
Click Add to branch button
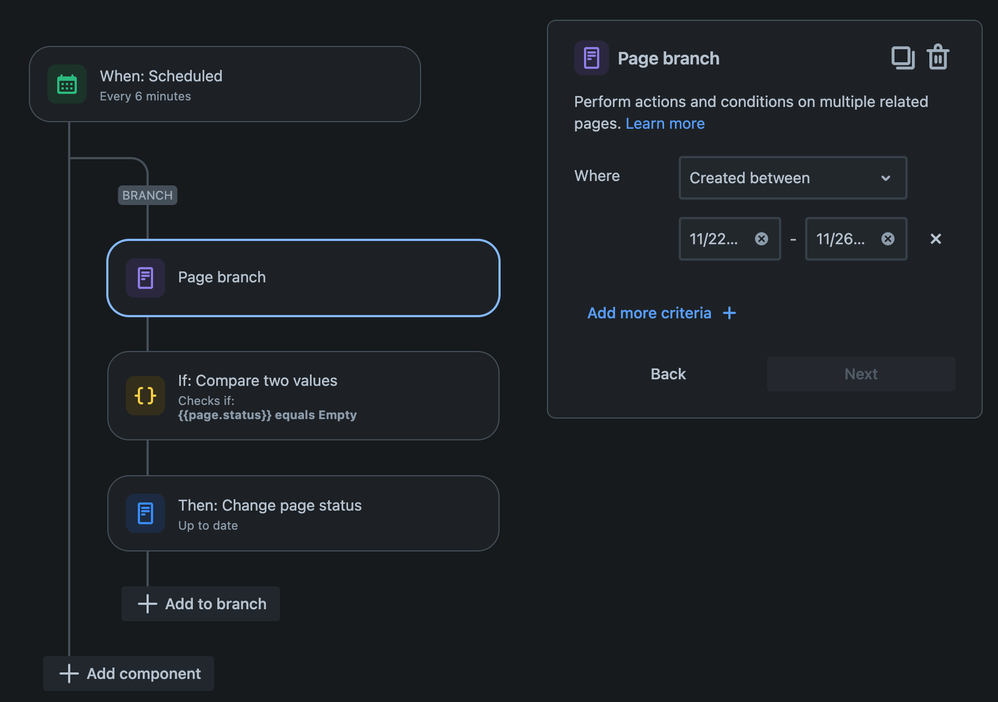coord(201,604)
